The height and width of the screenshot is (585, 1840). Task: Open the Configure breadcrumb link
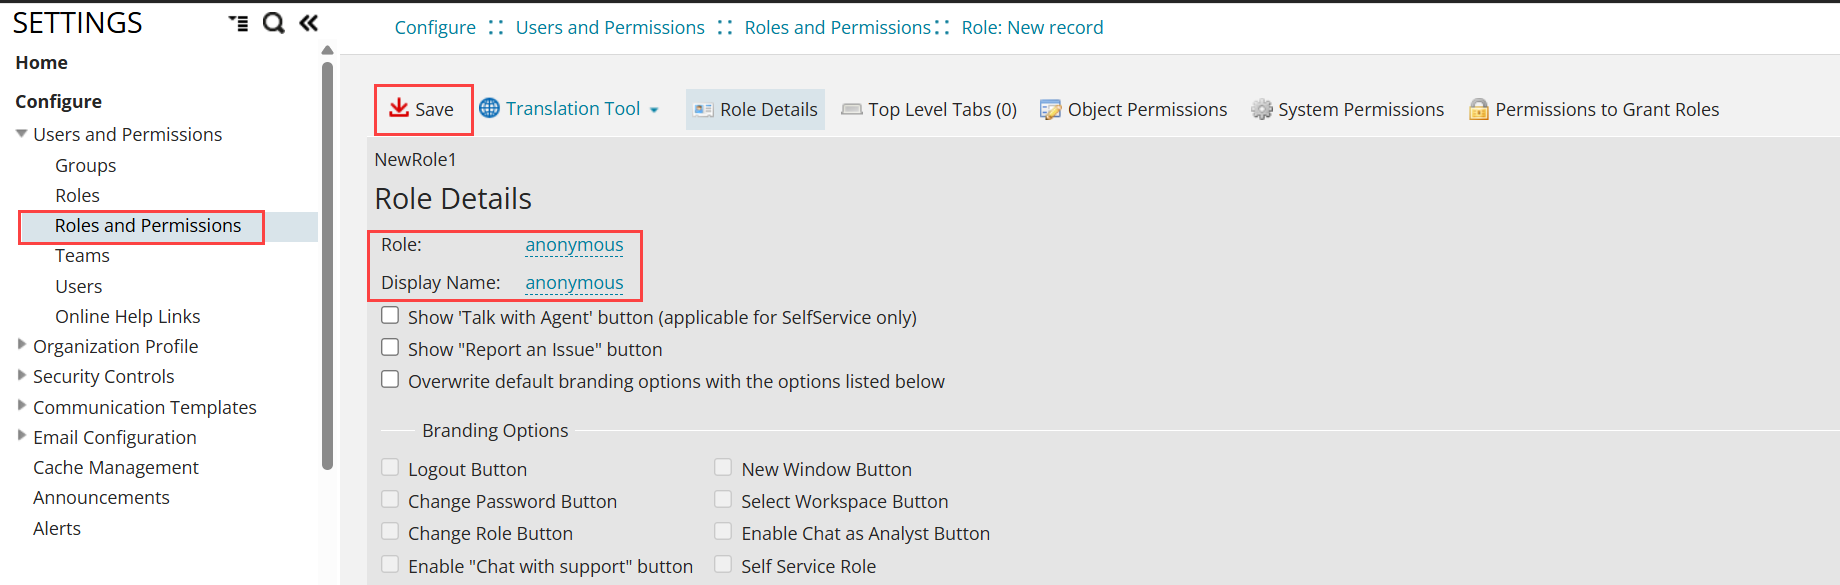(435, 28)
